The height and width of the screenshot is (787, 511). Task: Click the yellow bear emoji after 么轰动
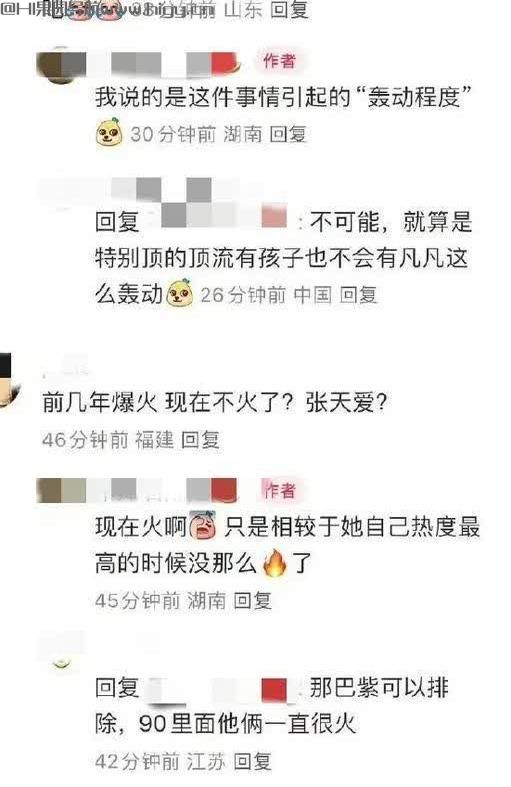(179, 293)
